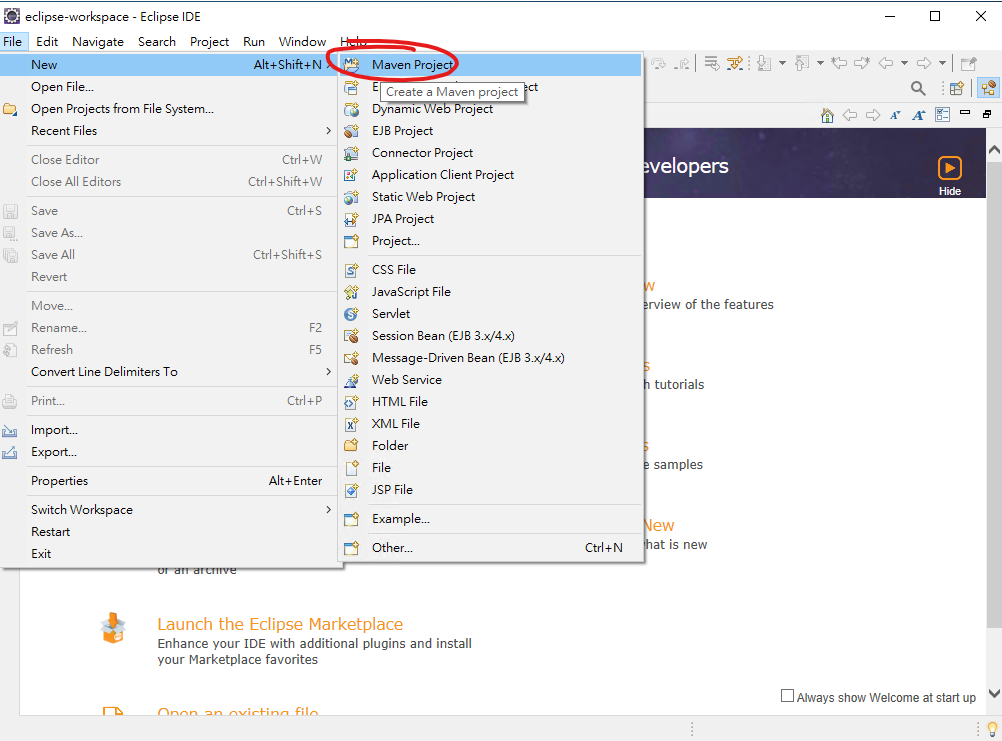Screen dimensions: 1002x741
Task: Create a new HTML File
Action: pyautogui.click(x=490, y=401)
